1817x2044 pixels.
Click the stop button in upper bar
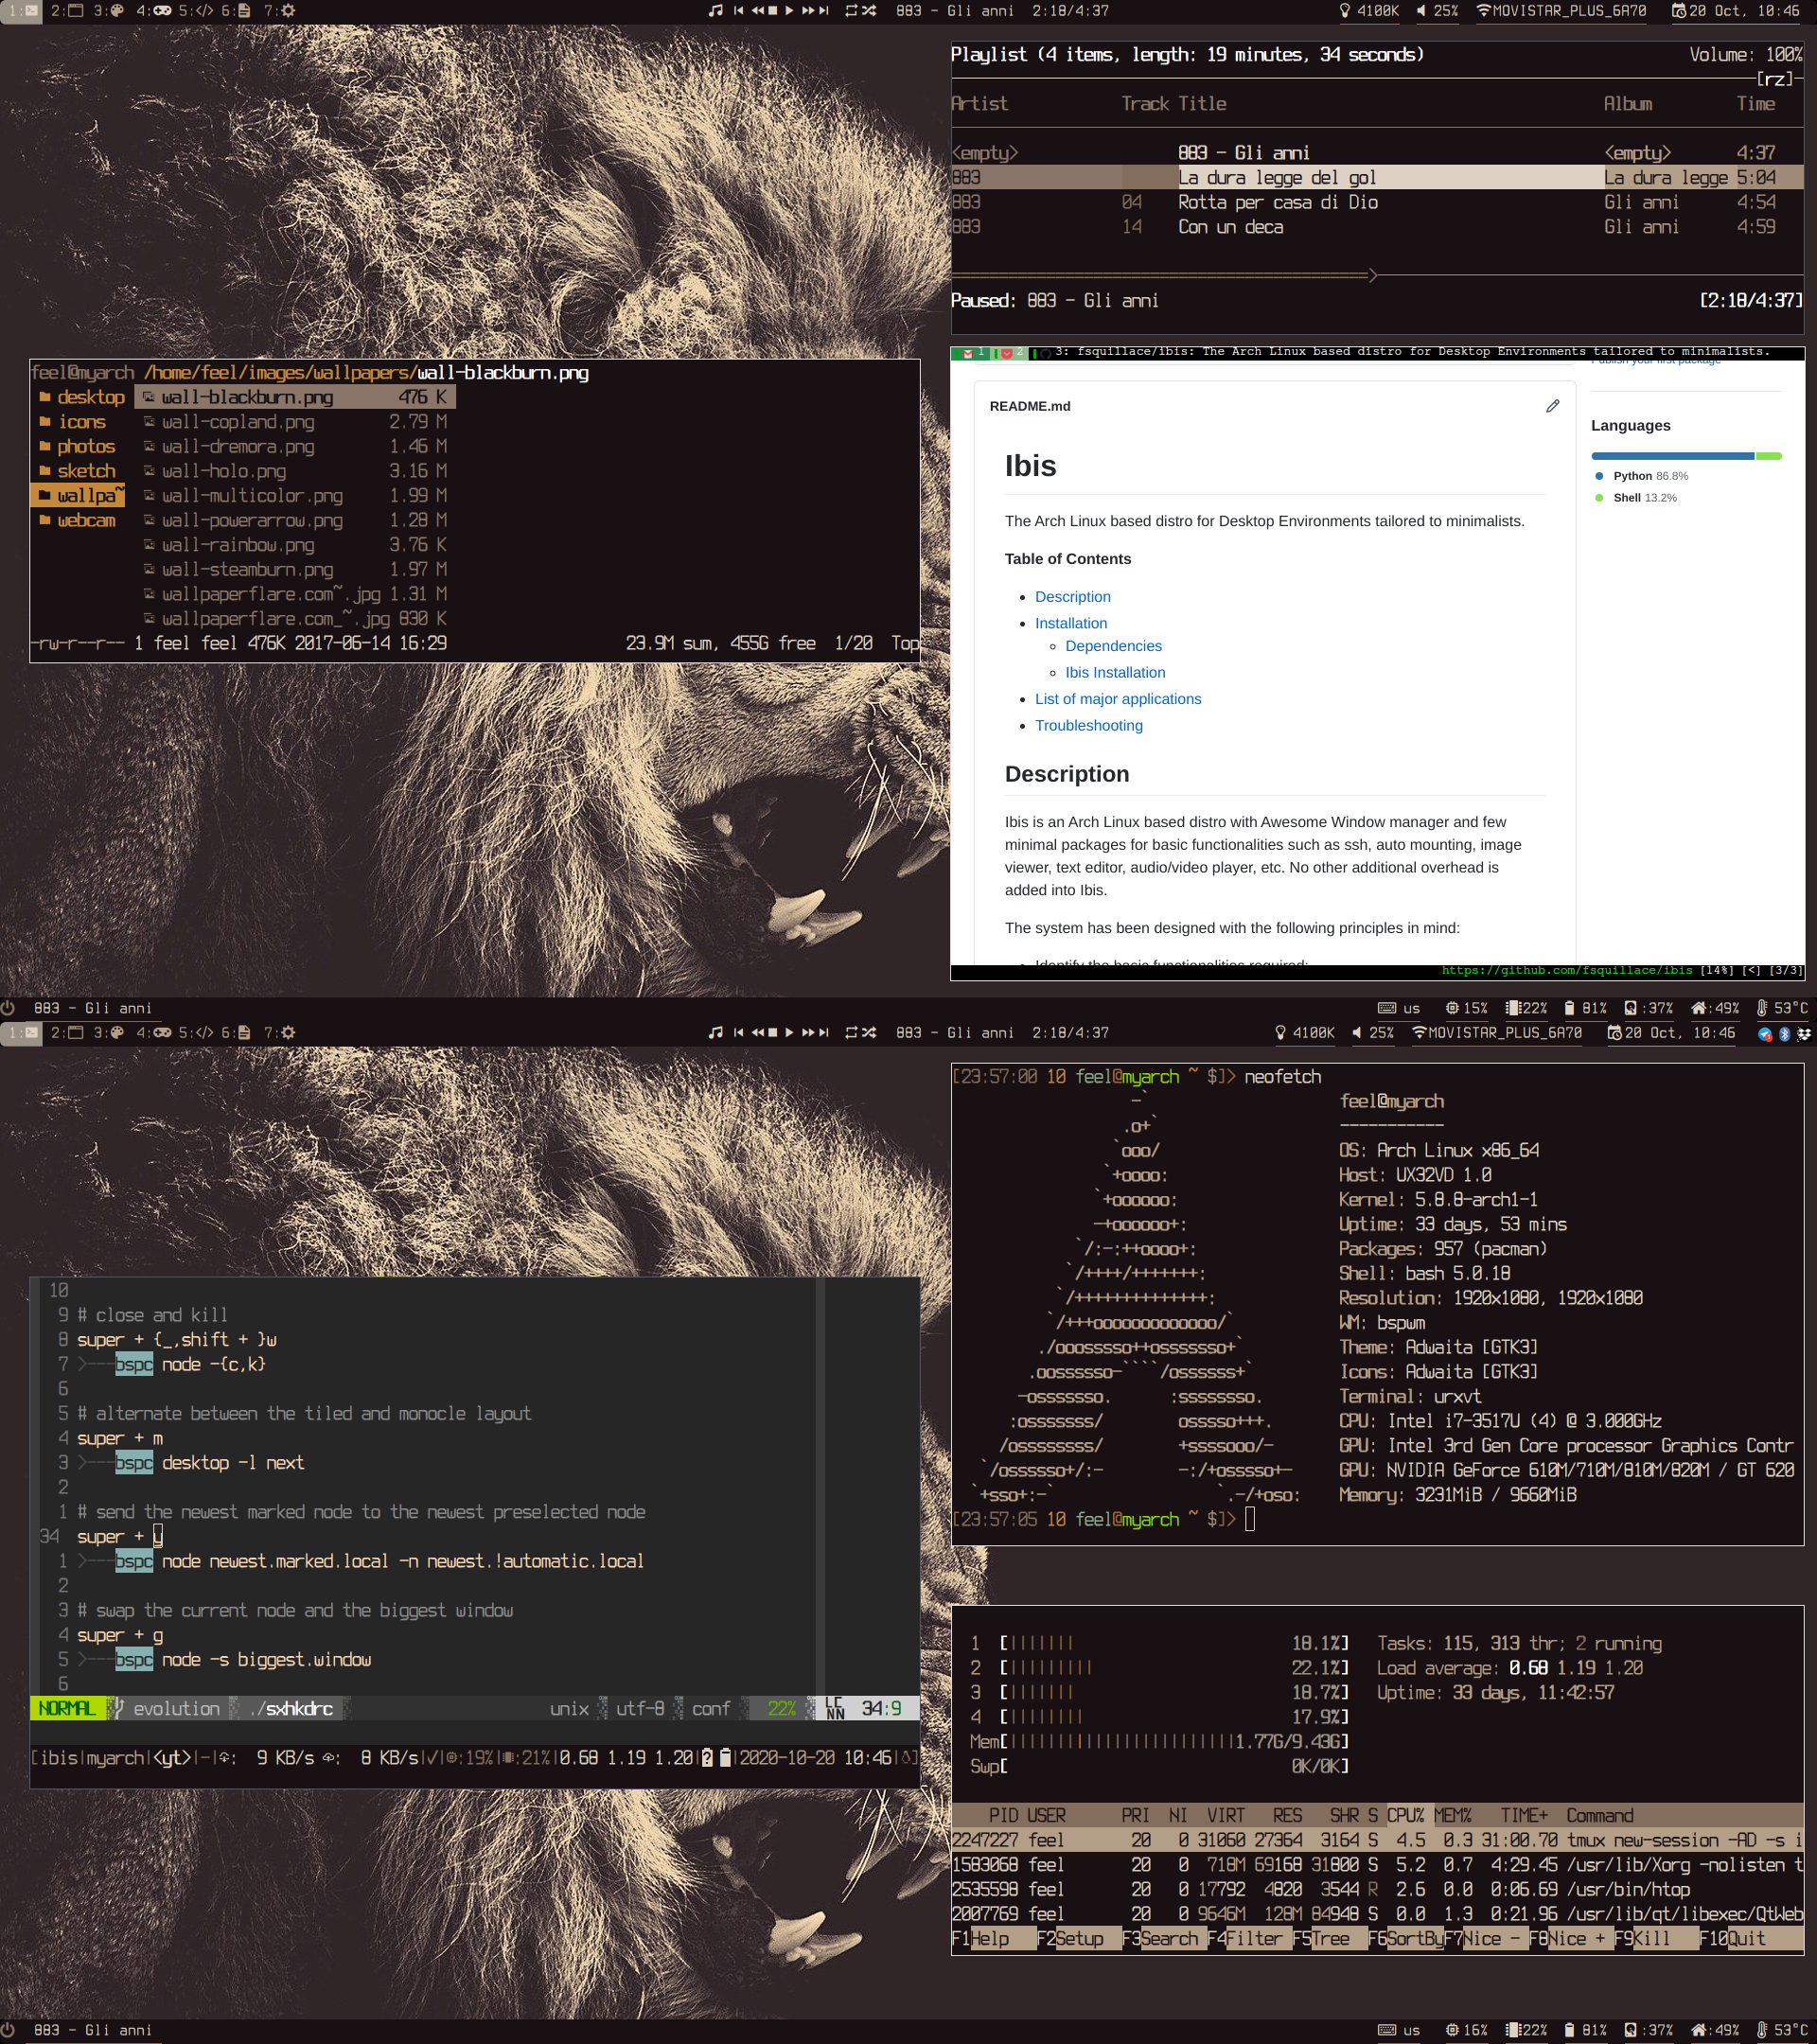pos(772,11)
